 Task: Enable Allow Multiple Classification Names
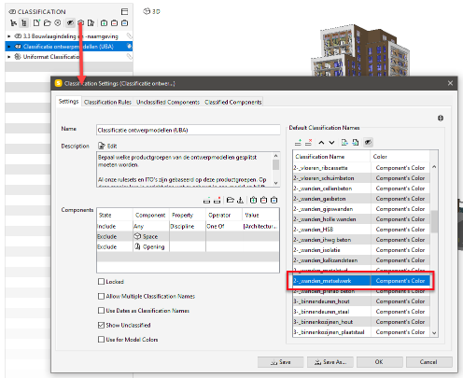tap(101, 296)
